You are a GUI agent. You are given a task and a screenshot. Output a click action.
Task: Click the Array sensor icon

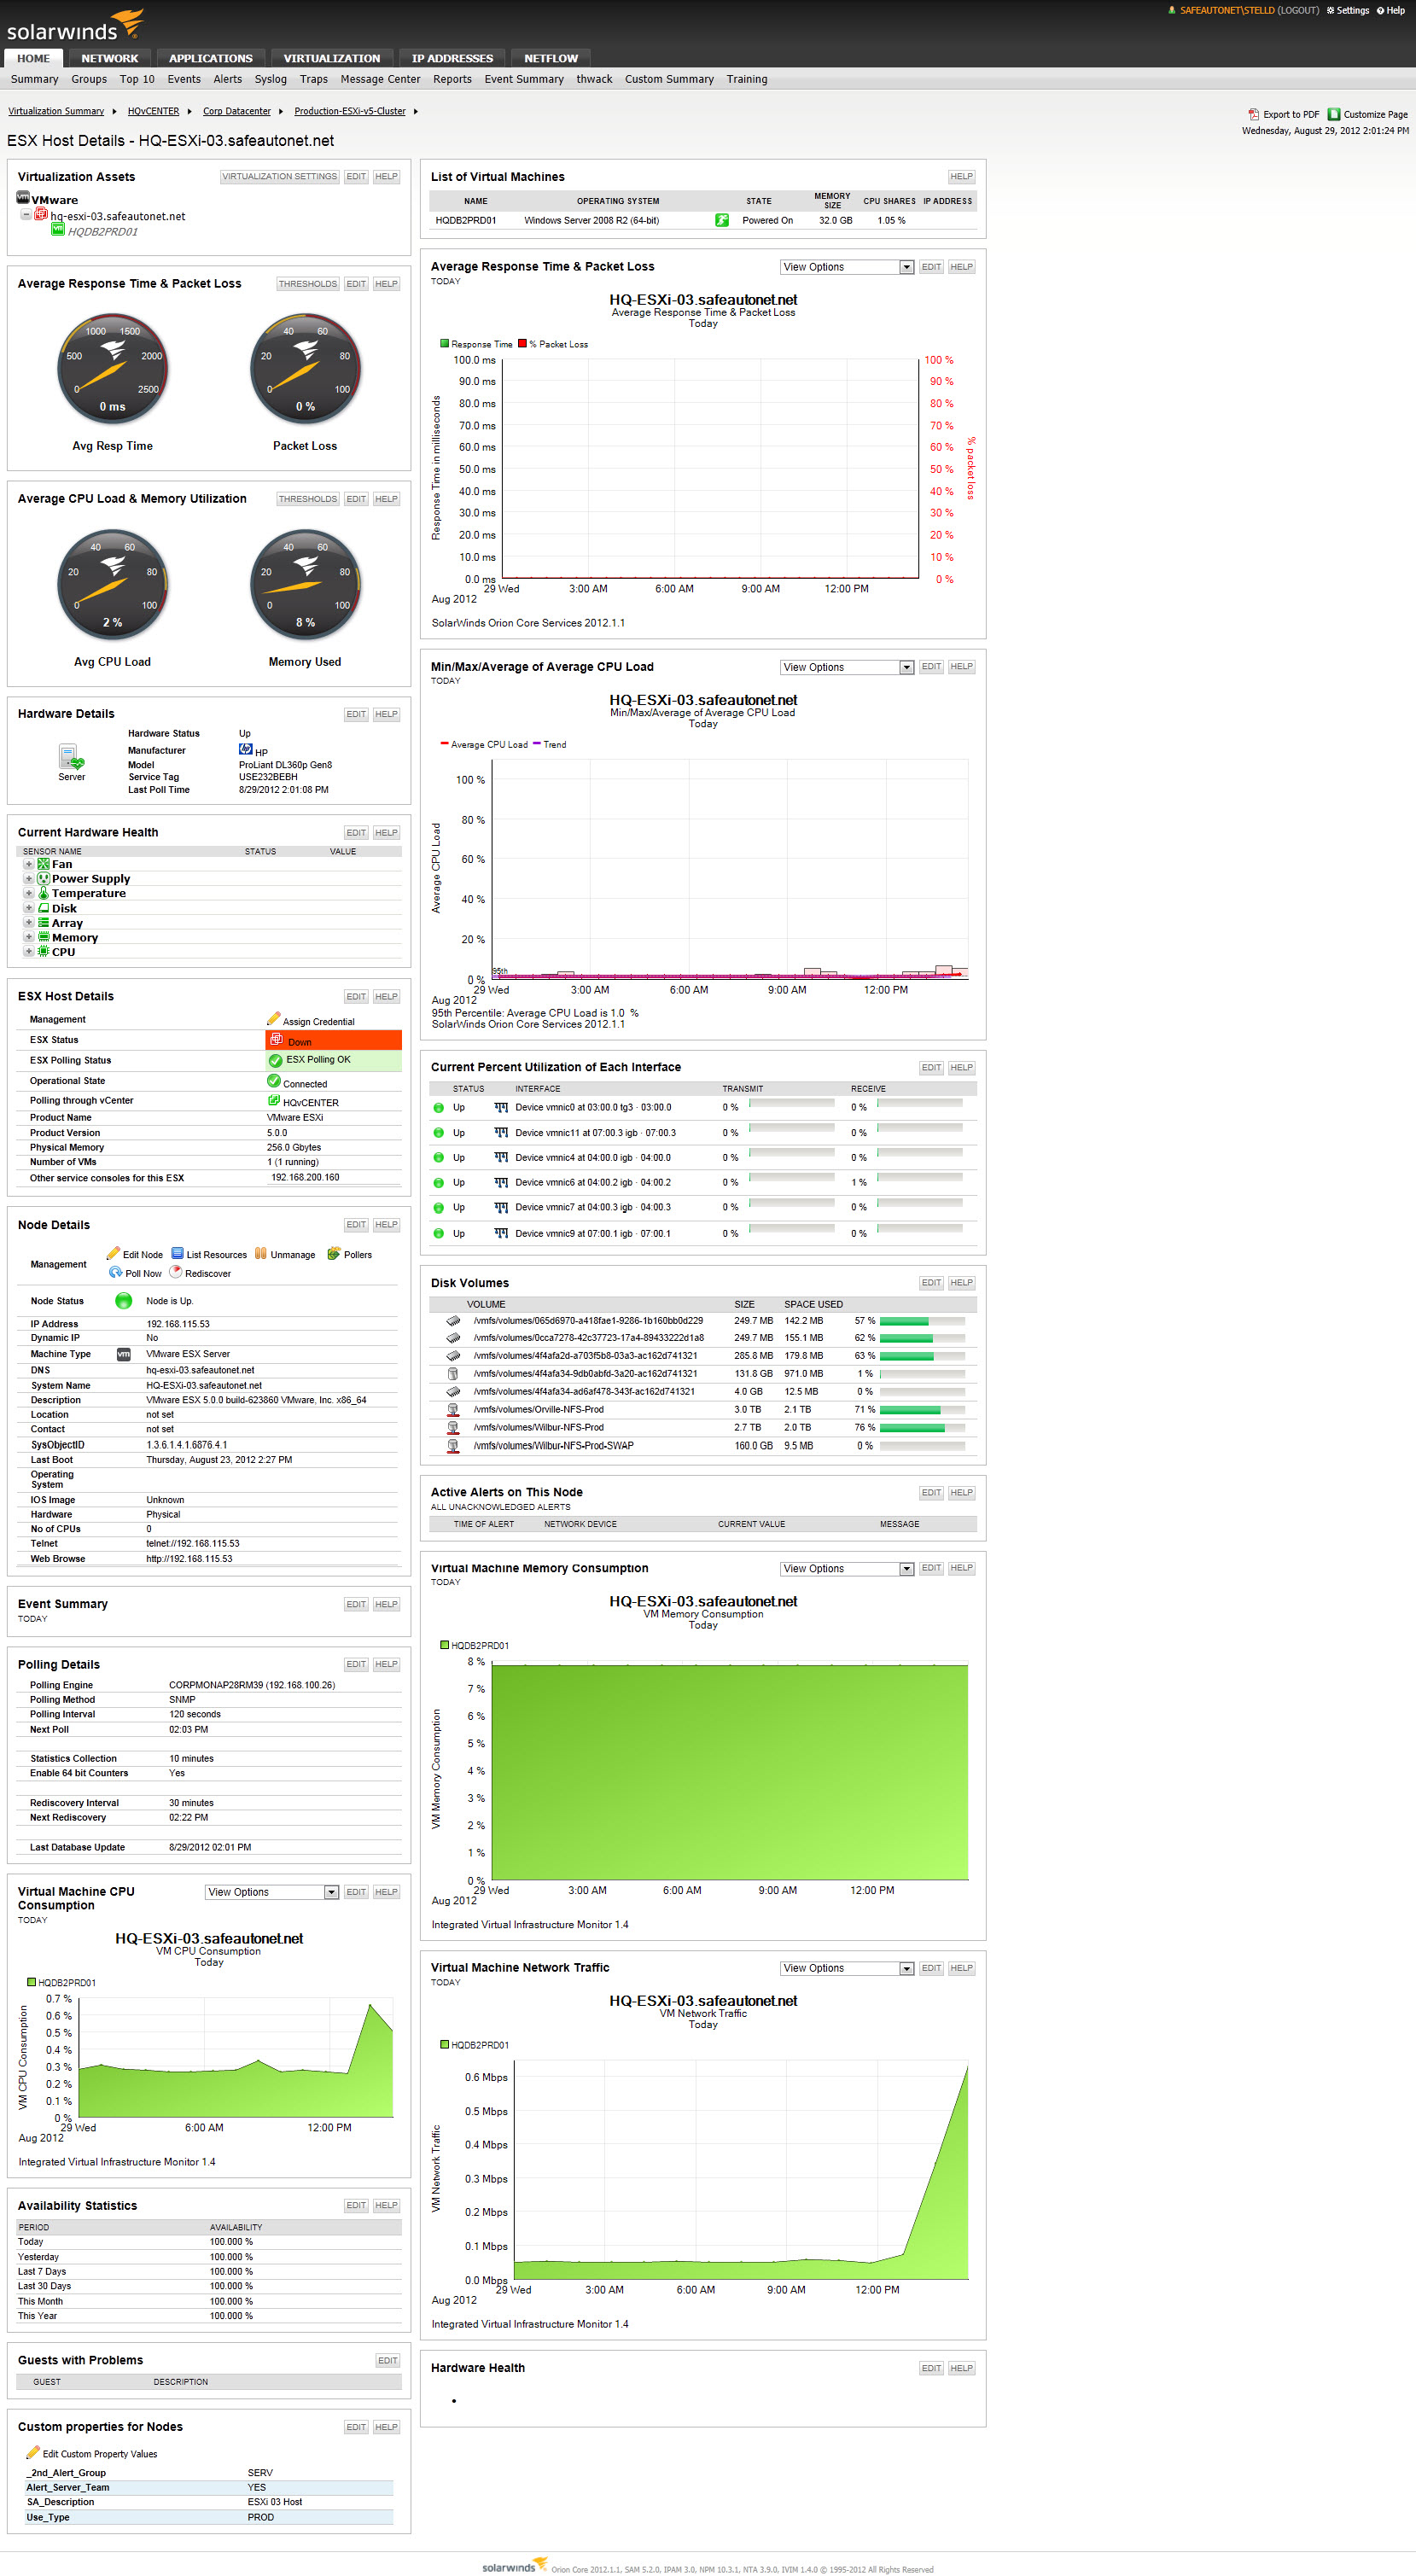click(x=43, y=923)
